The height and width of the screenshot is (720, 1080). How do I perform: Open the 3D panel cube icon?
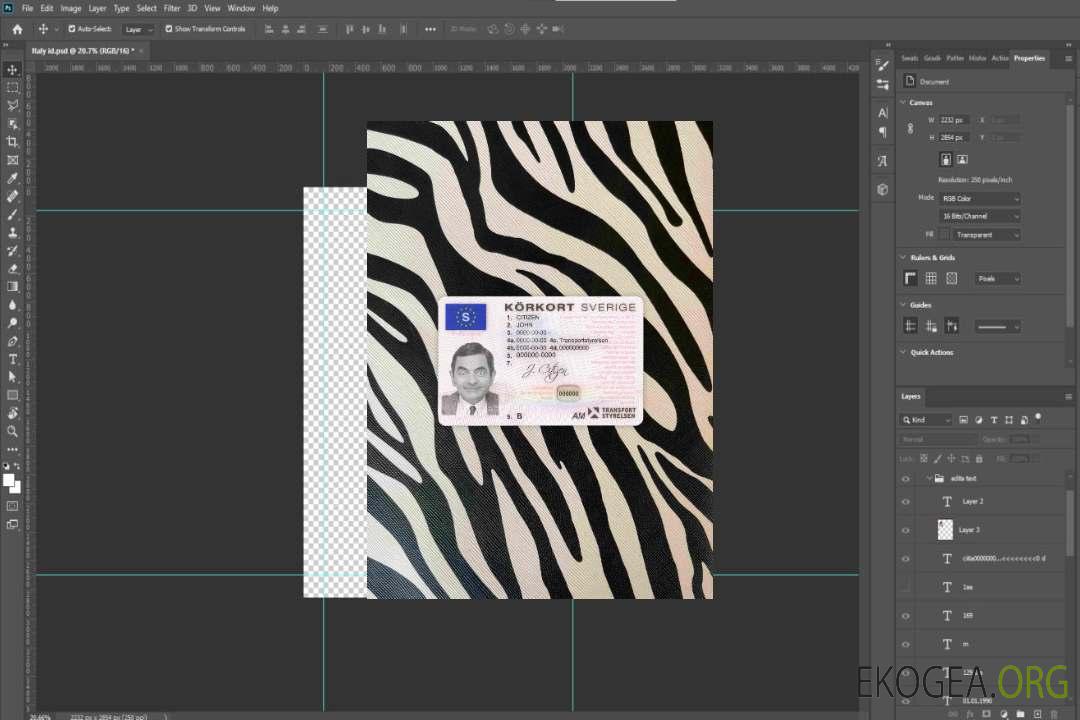click(882, 189)
